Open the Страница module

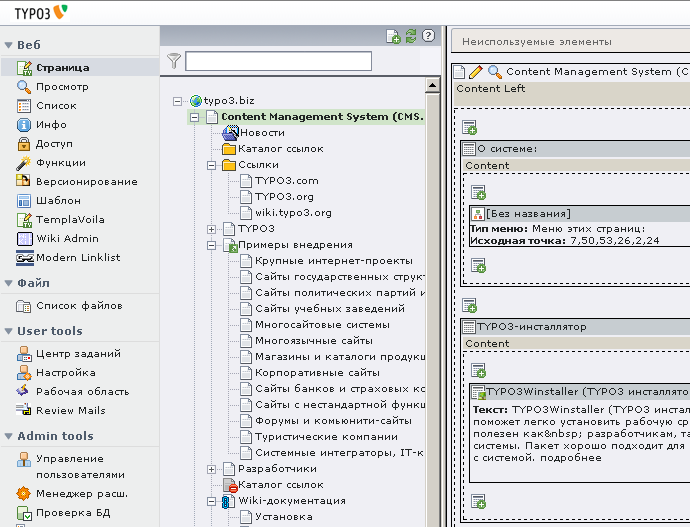click(62, 68)
